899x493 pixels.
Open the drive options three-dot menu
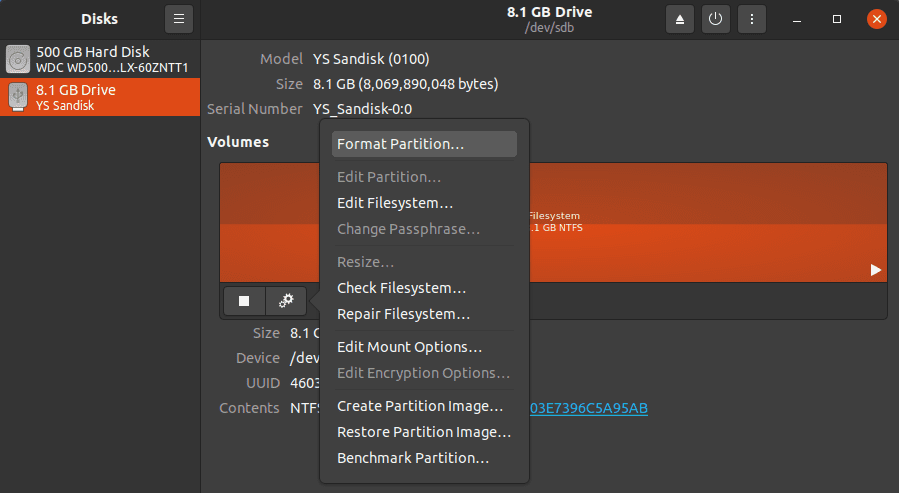tap(752, 19)
